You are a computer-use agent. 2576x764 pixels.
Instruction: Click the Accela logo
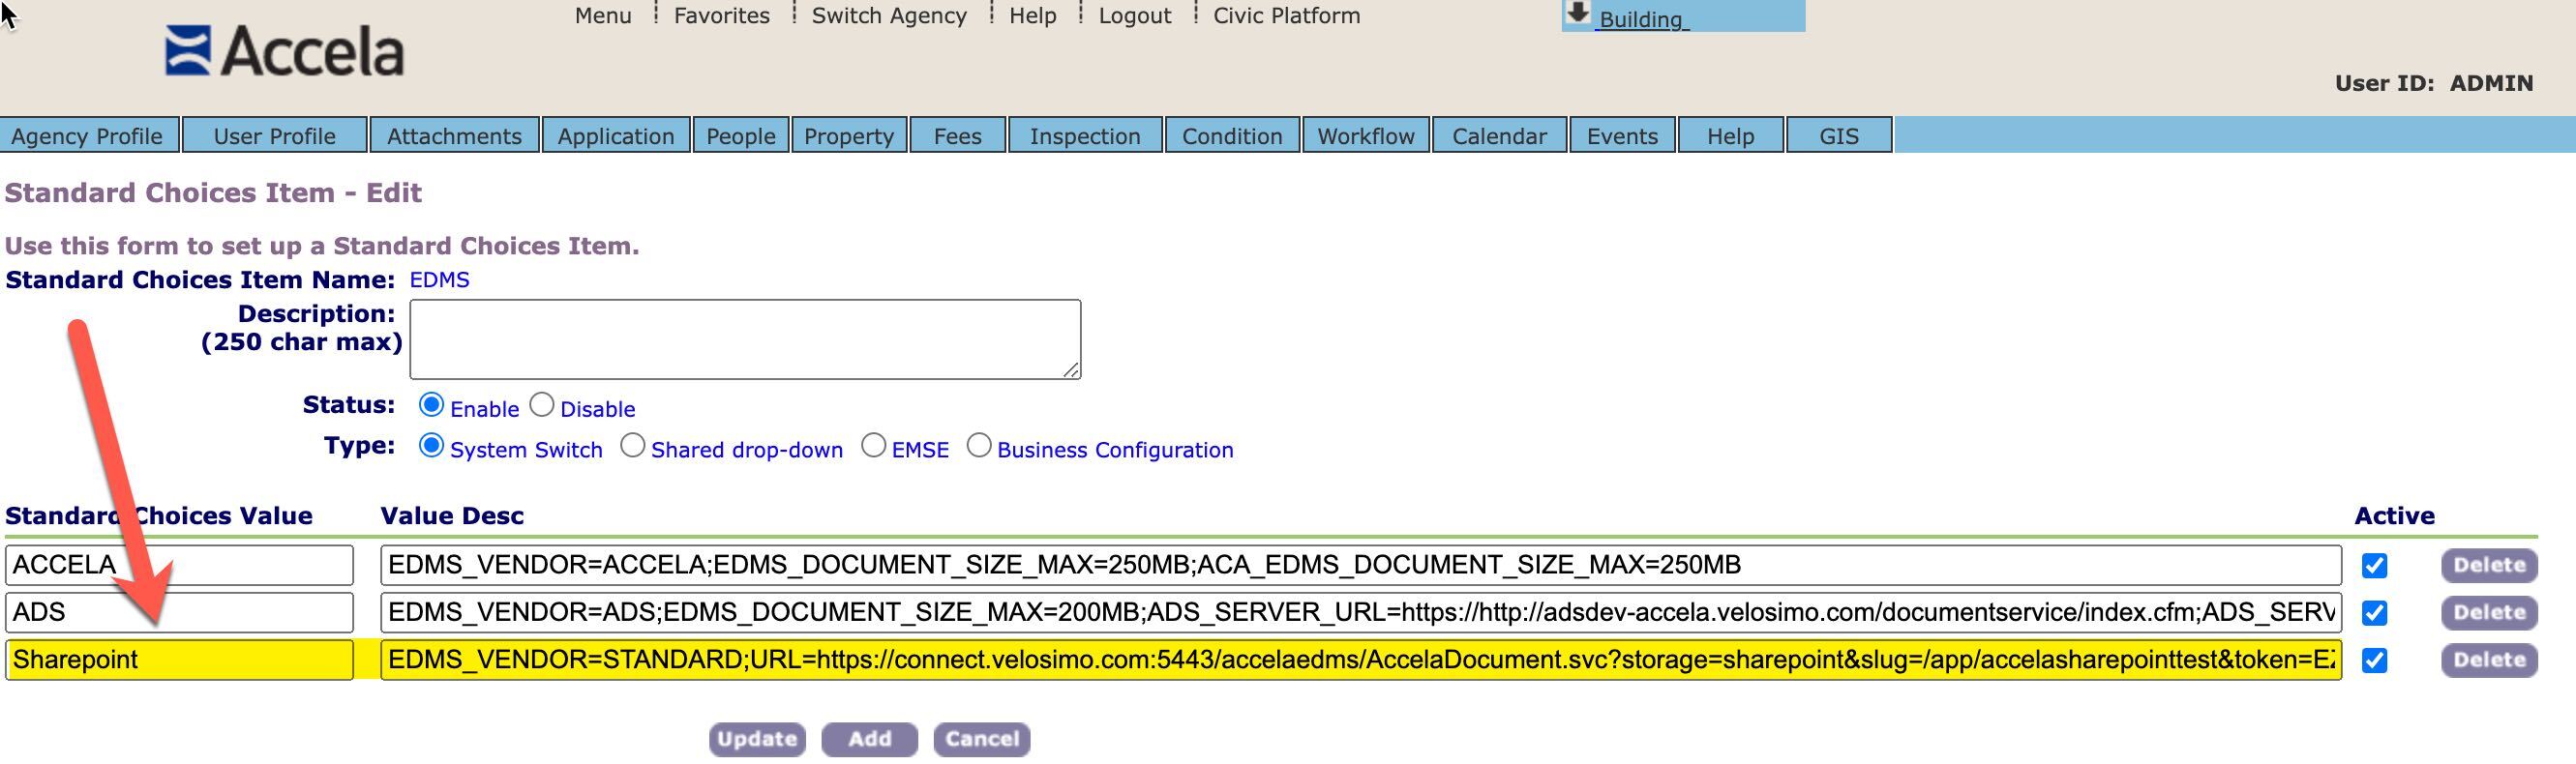tap(284, 51)
